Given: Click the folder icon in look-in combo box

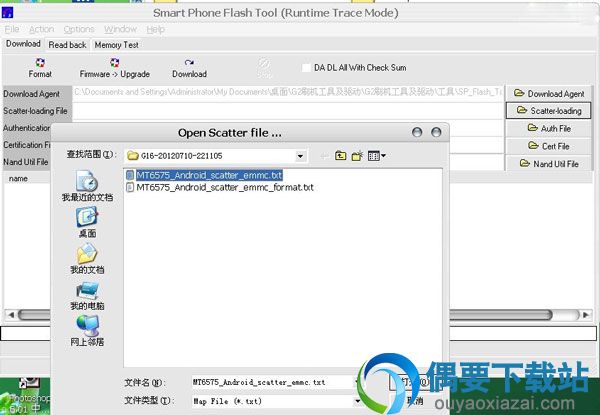Looking at the screenshot, I should [x=133, y=156].
